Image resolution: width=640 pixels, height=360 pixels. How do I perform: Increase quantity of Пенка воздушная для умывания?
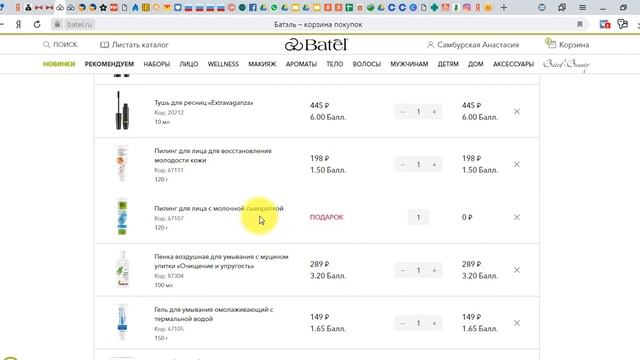point(434,270)
